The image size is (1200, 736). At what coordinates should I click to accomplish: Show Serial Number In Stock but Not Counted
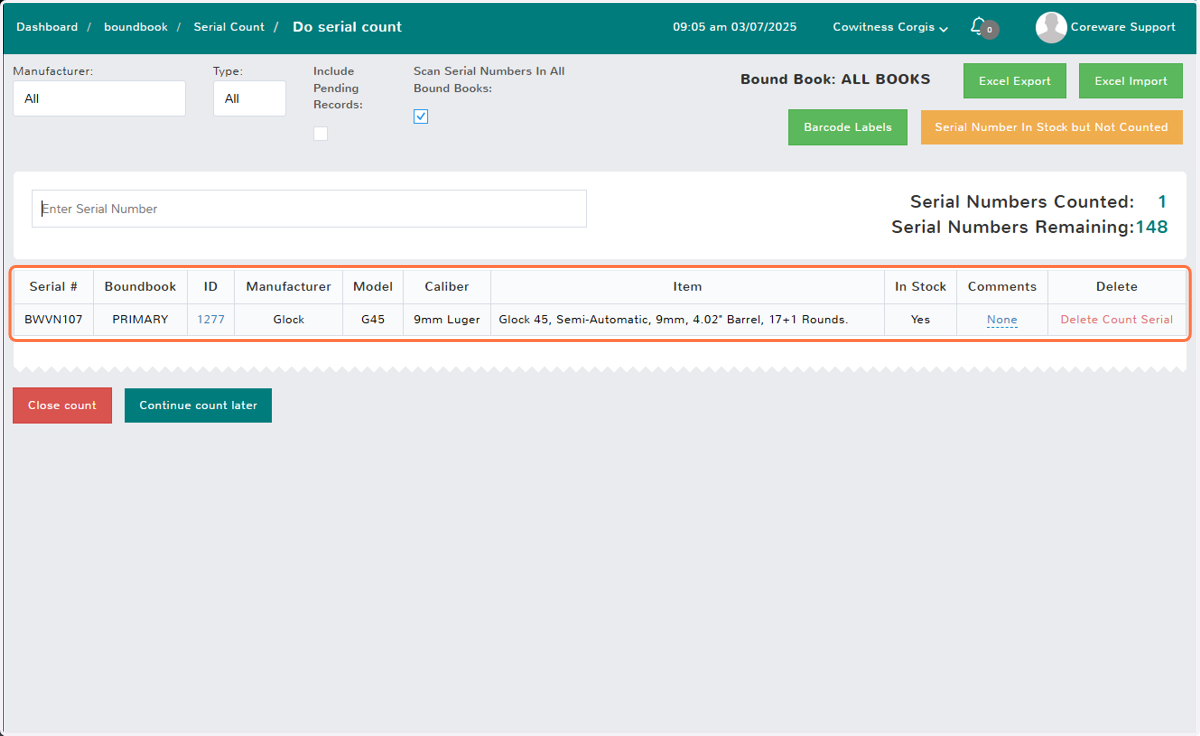[x=1051, y=127]
